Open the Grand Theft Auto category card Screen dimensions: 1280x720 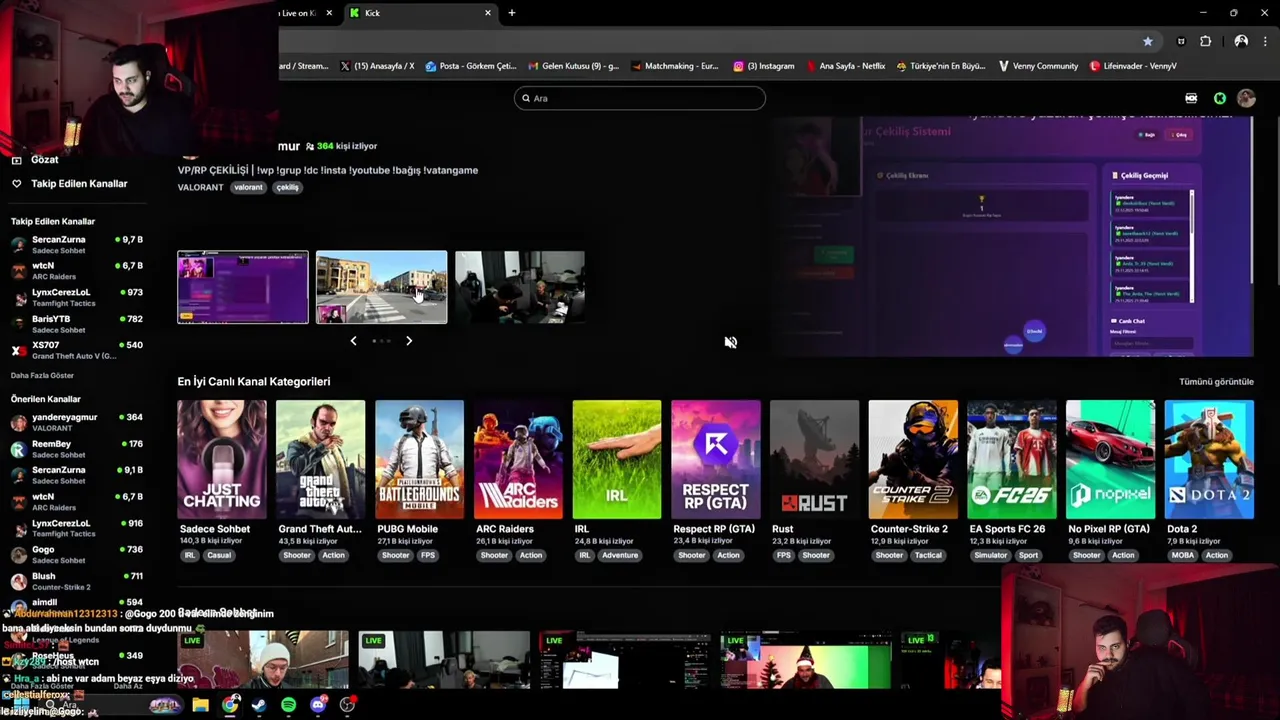(320, 459)
